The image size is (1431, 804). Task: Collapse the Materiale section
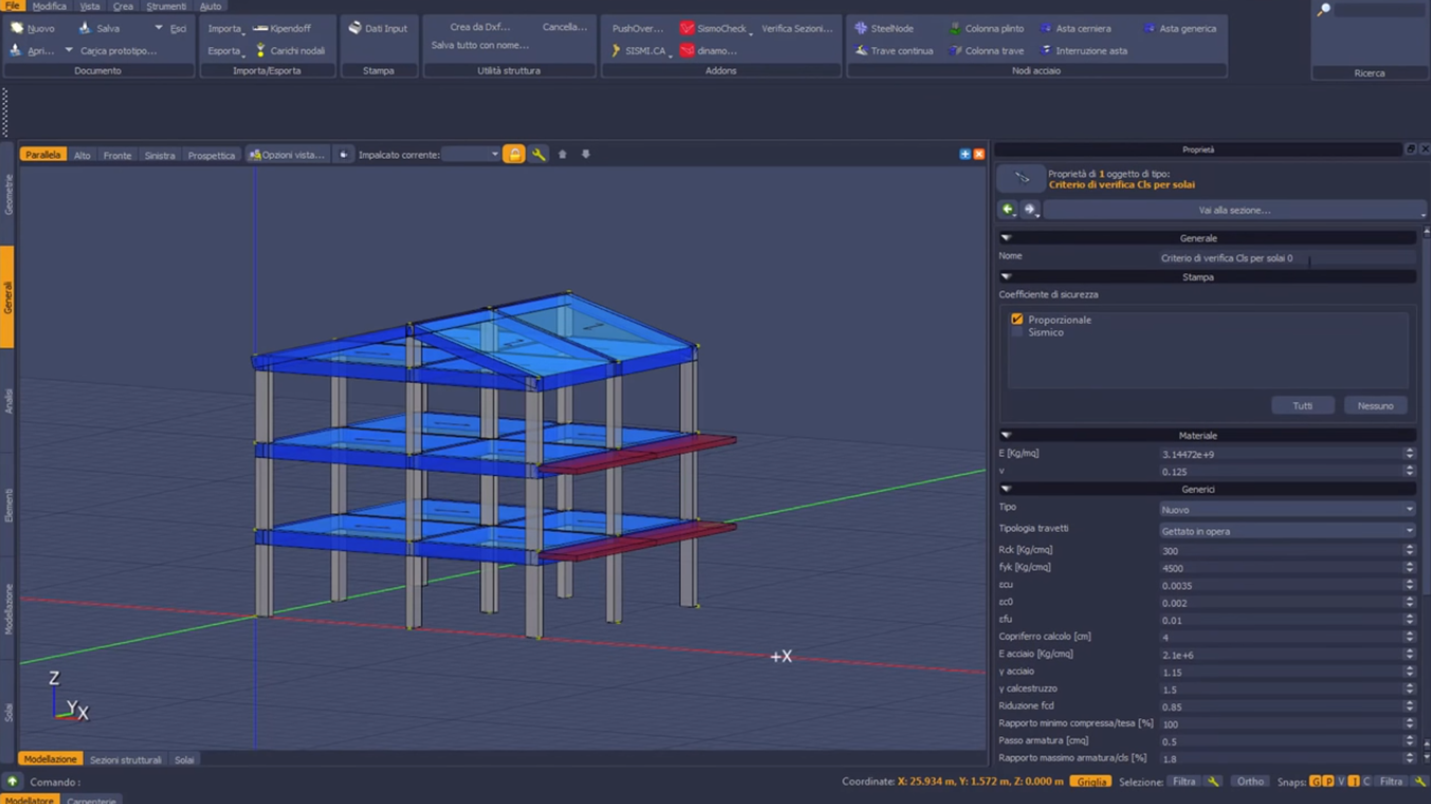1006,436
